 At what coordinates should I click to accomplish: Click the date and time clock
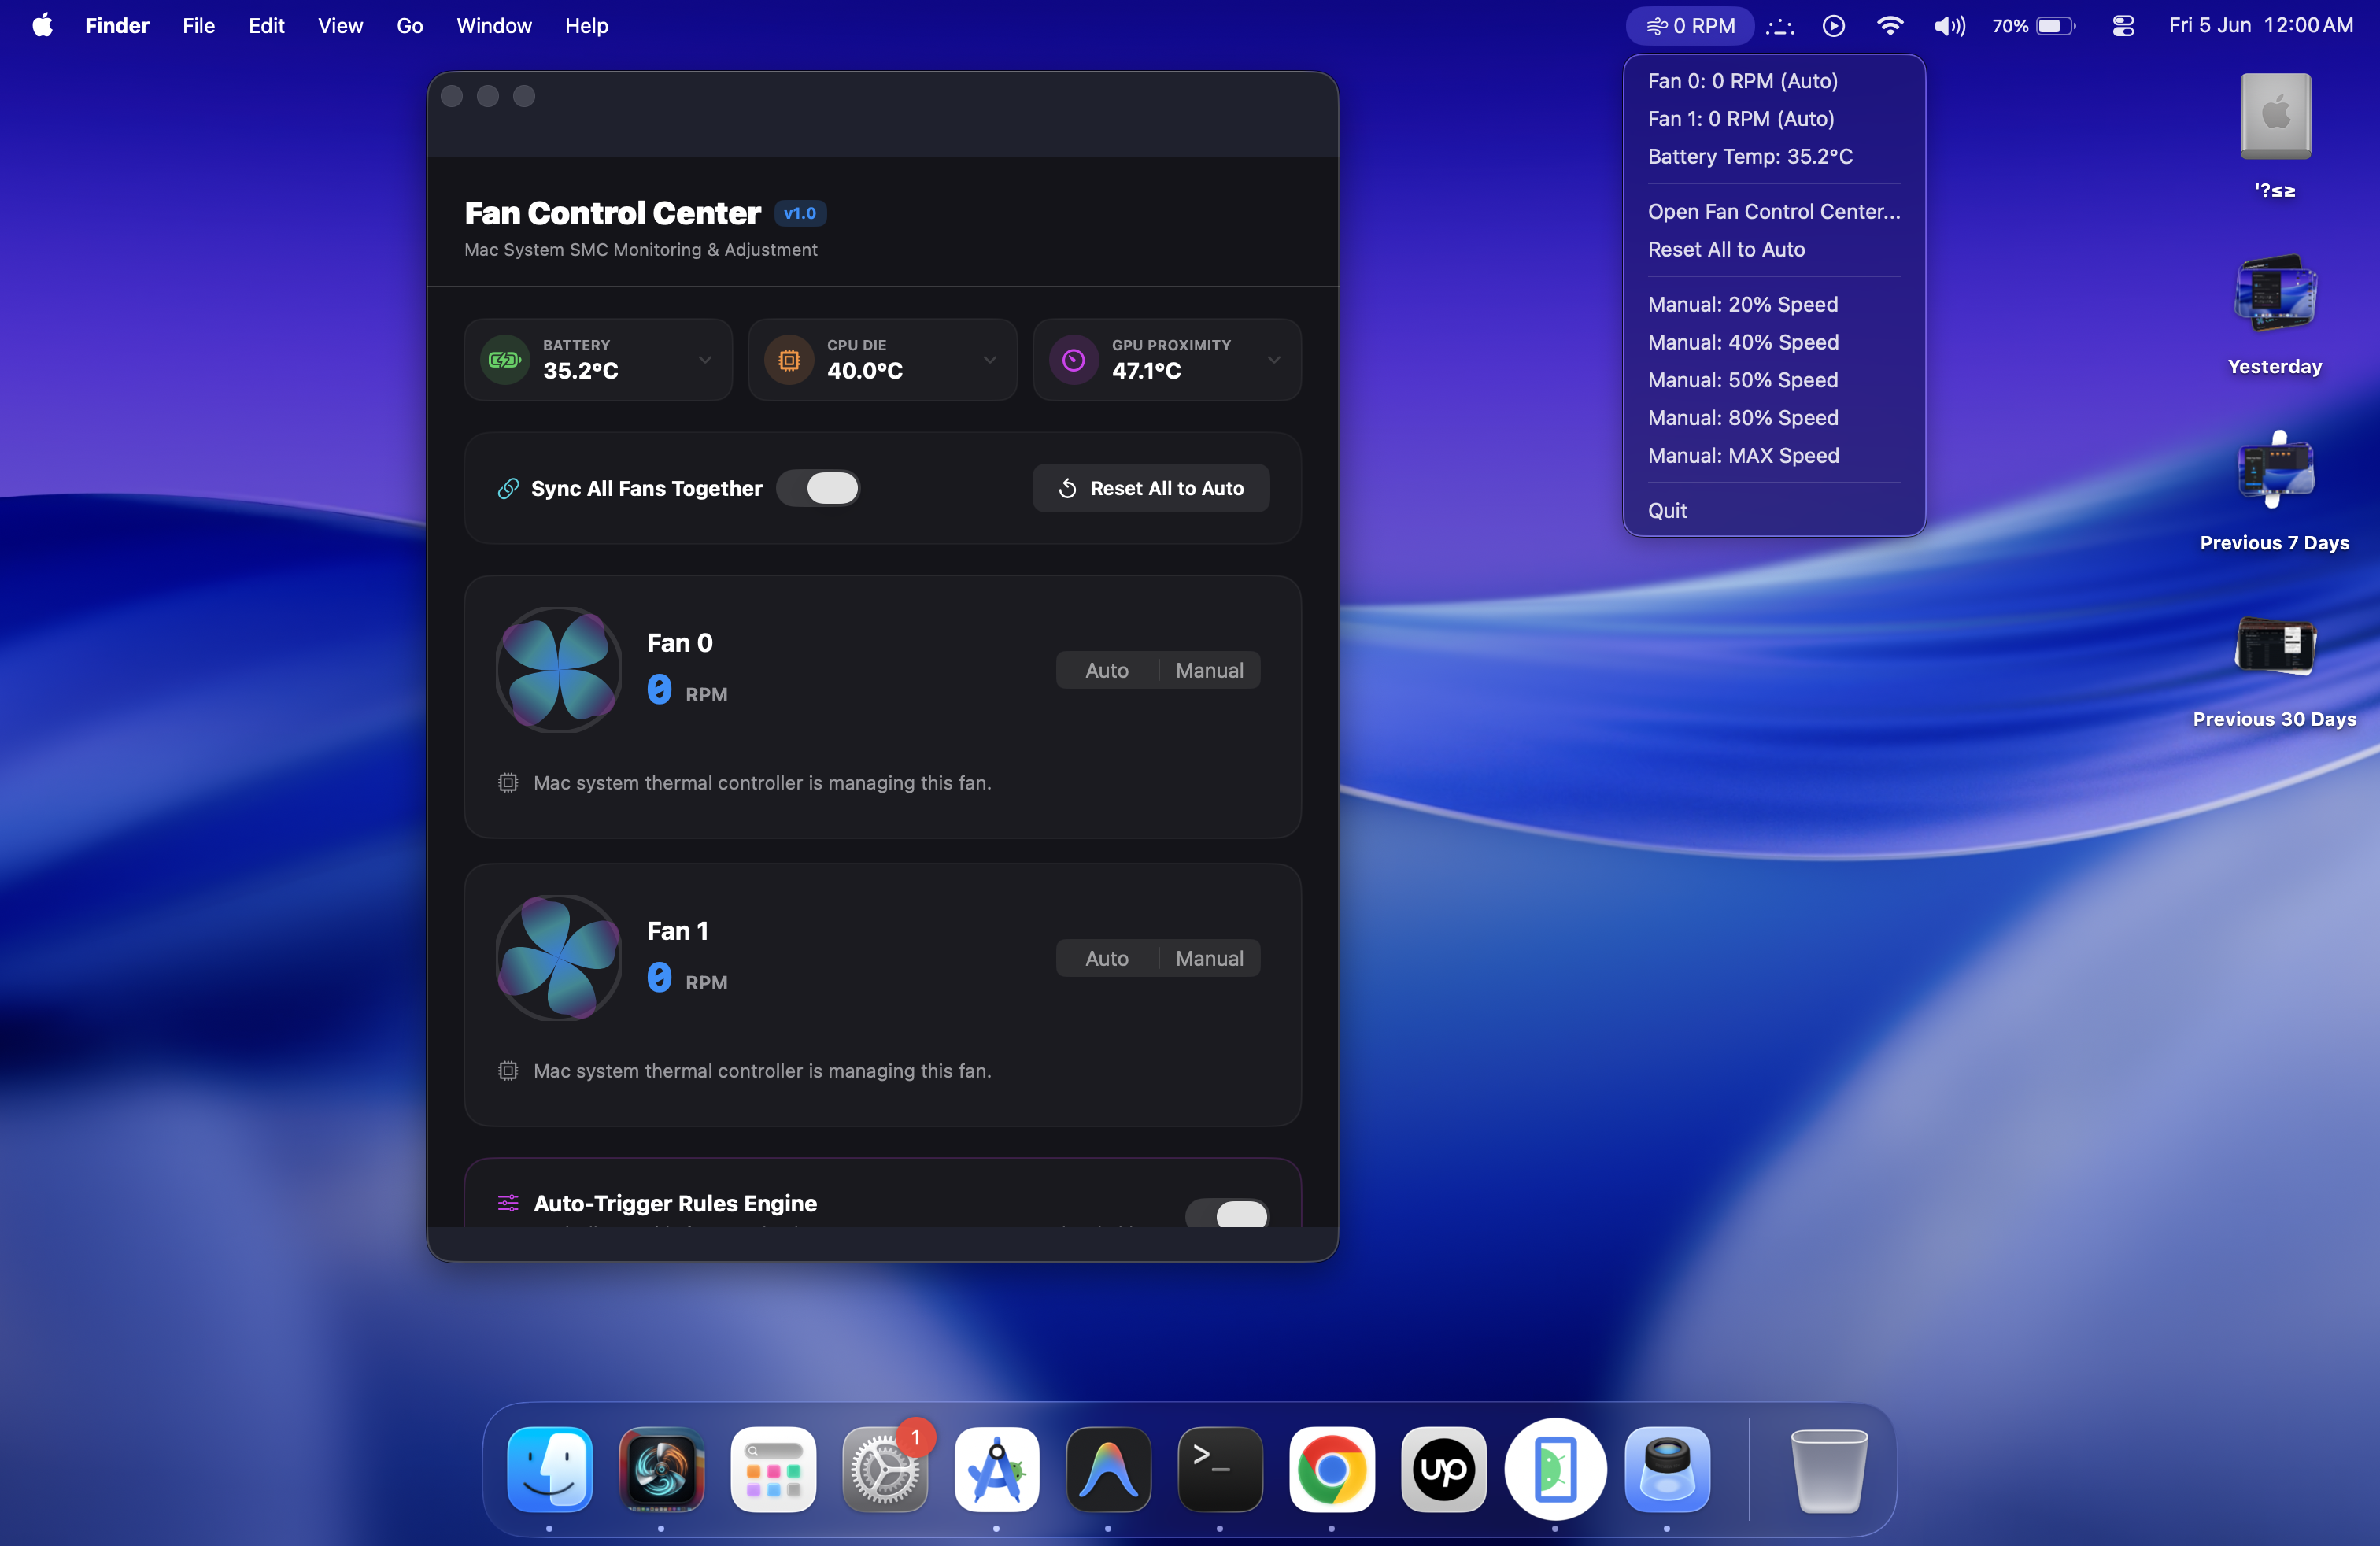(2260, 26)
